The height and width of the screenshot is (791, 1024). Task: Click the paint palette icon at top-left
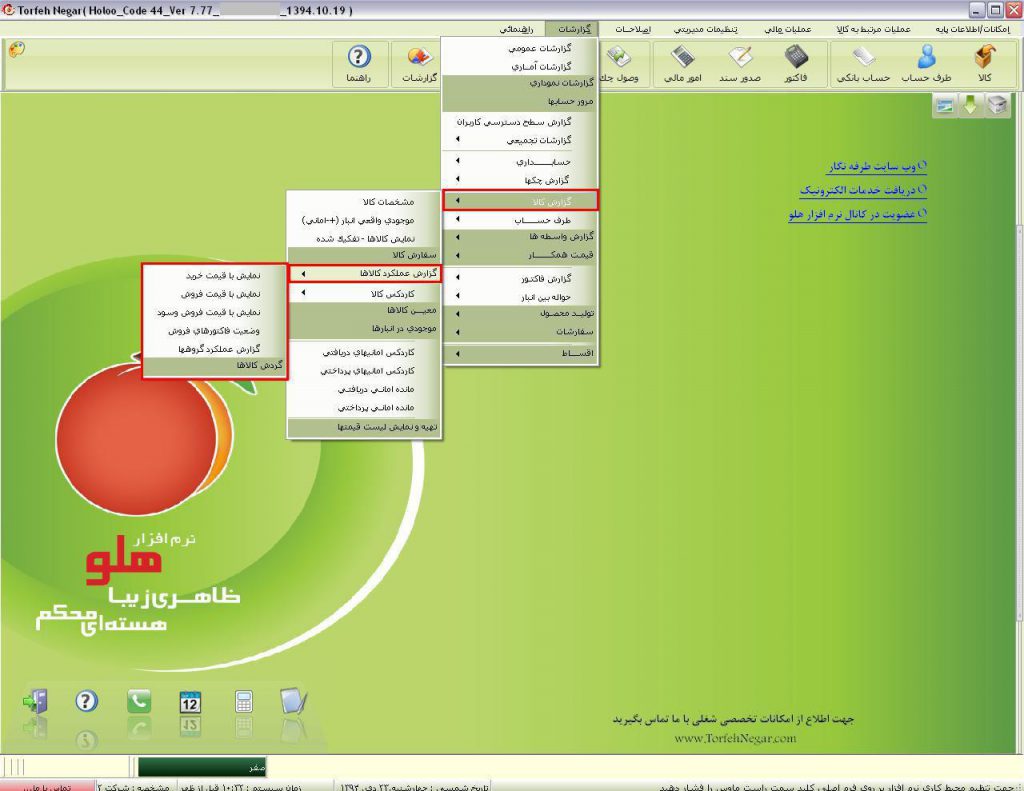(17, 50)
